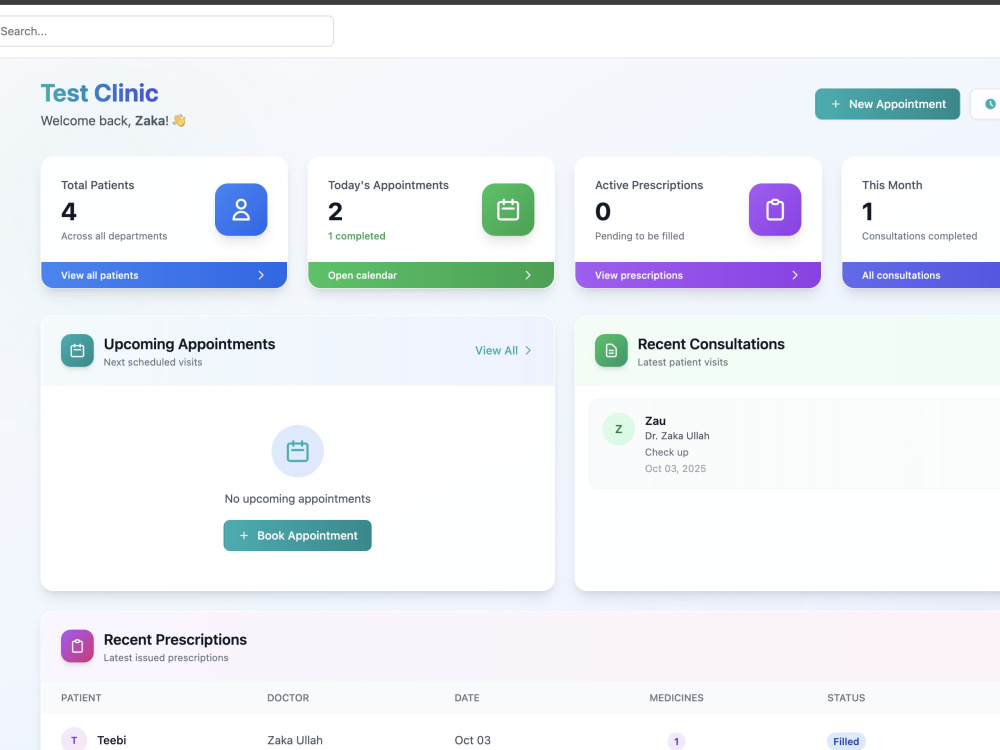Click doctor cell 'Zaka Ullah' in table

tap(295, 740)
